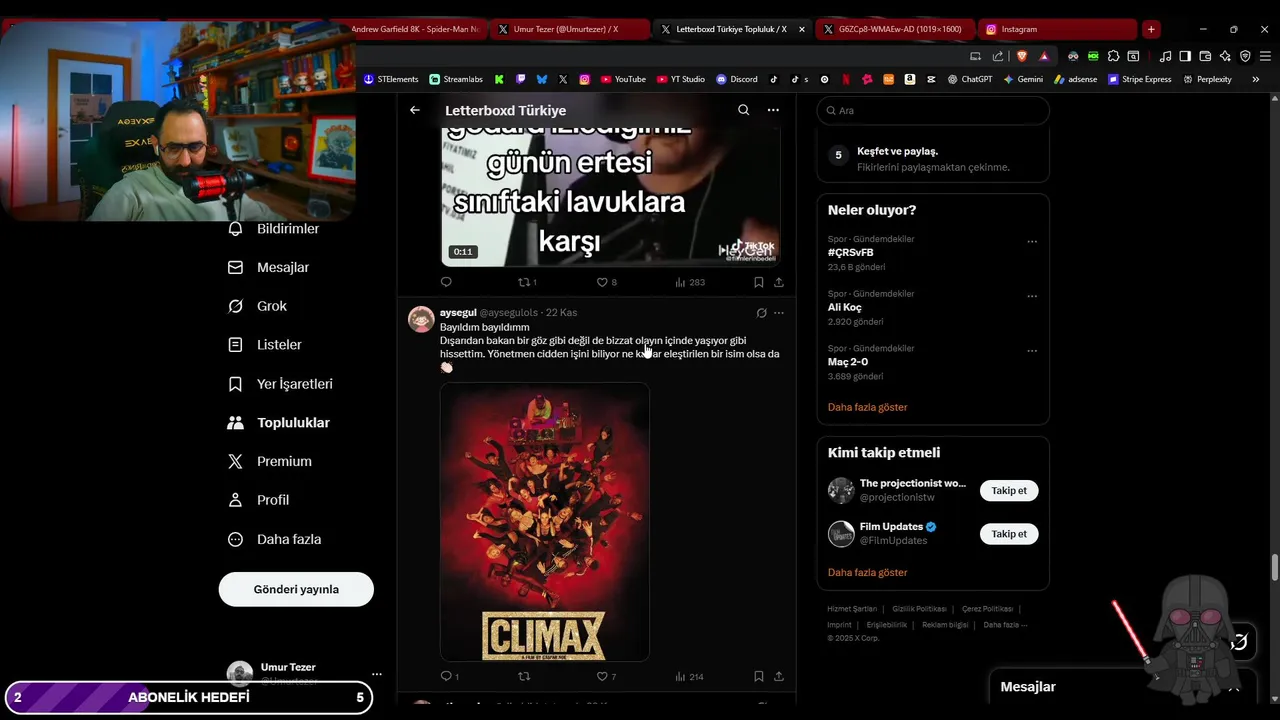Open the Gizlilik Politikası footer link
Screen dimensions: 1280x720
pos(919,609)
